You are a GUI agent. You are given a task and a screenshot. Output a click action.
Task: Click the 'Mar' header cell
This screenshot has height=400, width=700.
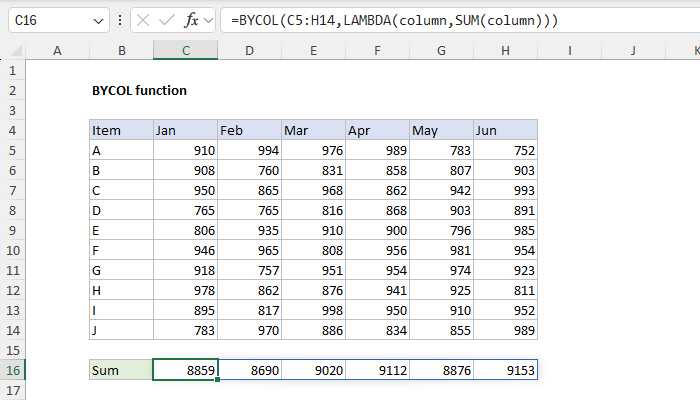(313, 130)
